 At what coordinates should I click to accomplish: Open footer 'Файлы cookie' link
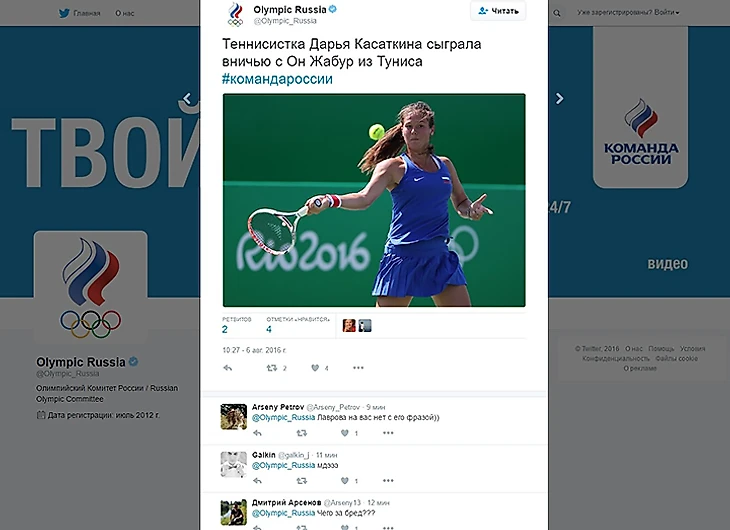coord(676,358)
